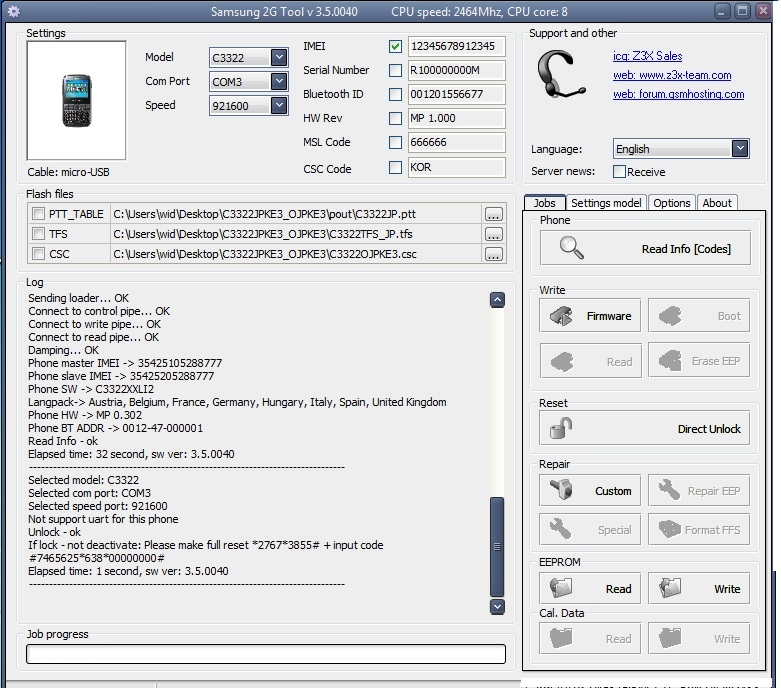781x688 pixels.
Task: Visit the www.z3x-team.com link
Action: point(672,75)
